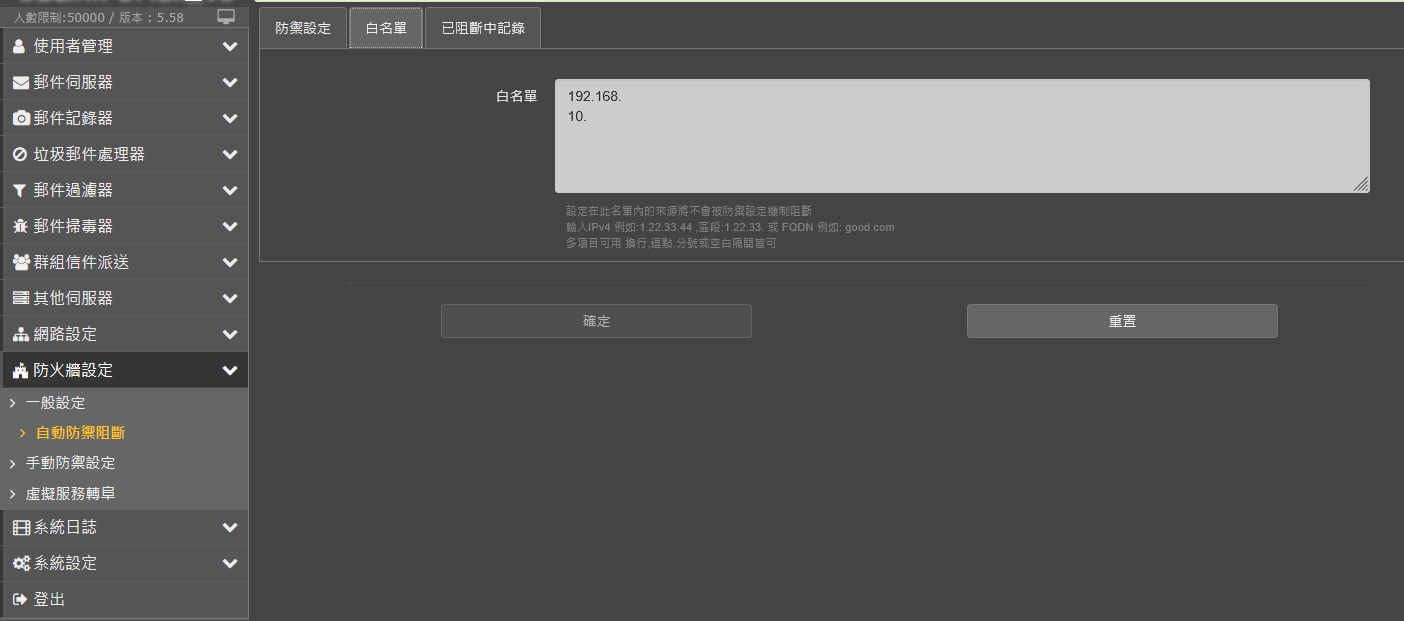This screenshot has width=1404, height=621.
Task: Expand the 其他伺服器 menu chevron
Action: 230,298
